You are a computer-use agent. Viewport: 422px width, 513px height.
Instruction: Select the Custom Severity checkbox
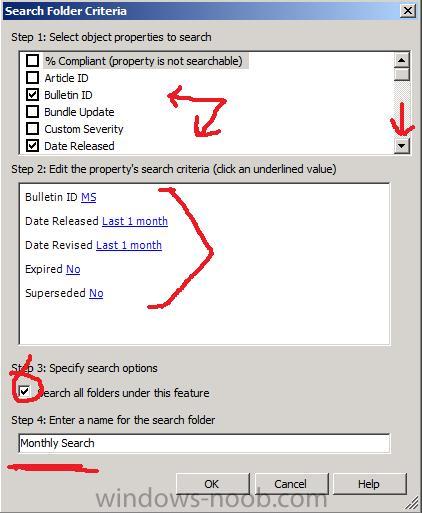tap(32, 129)
